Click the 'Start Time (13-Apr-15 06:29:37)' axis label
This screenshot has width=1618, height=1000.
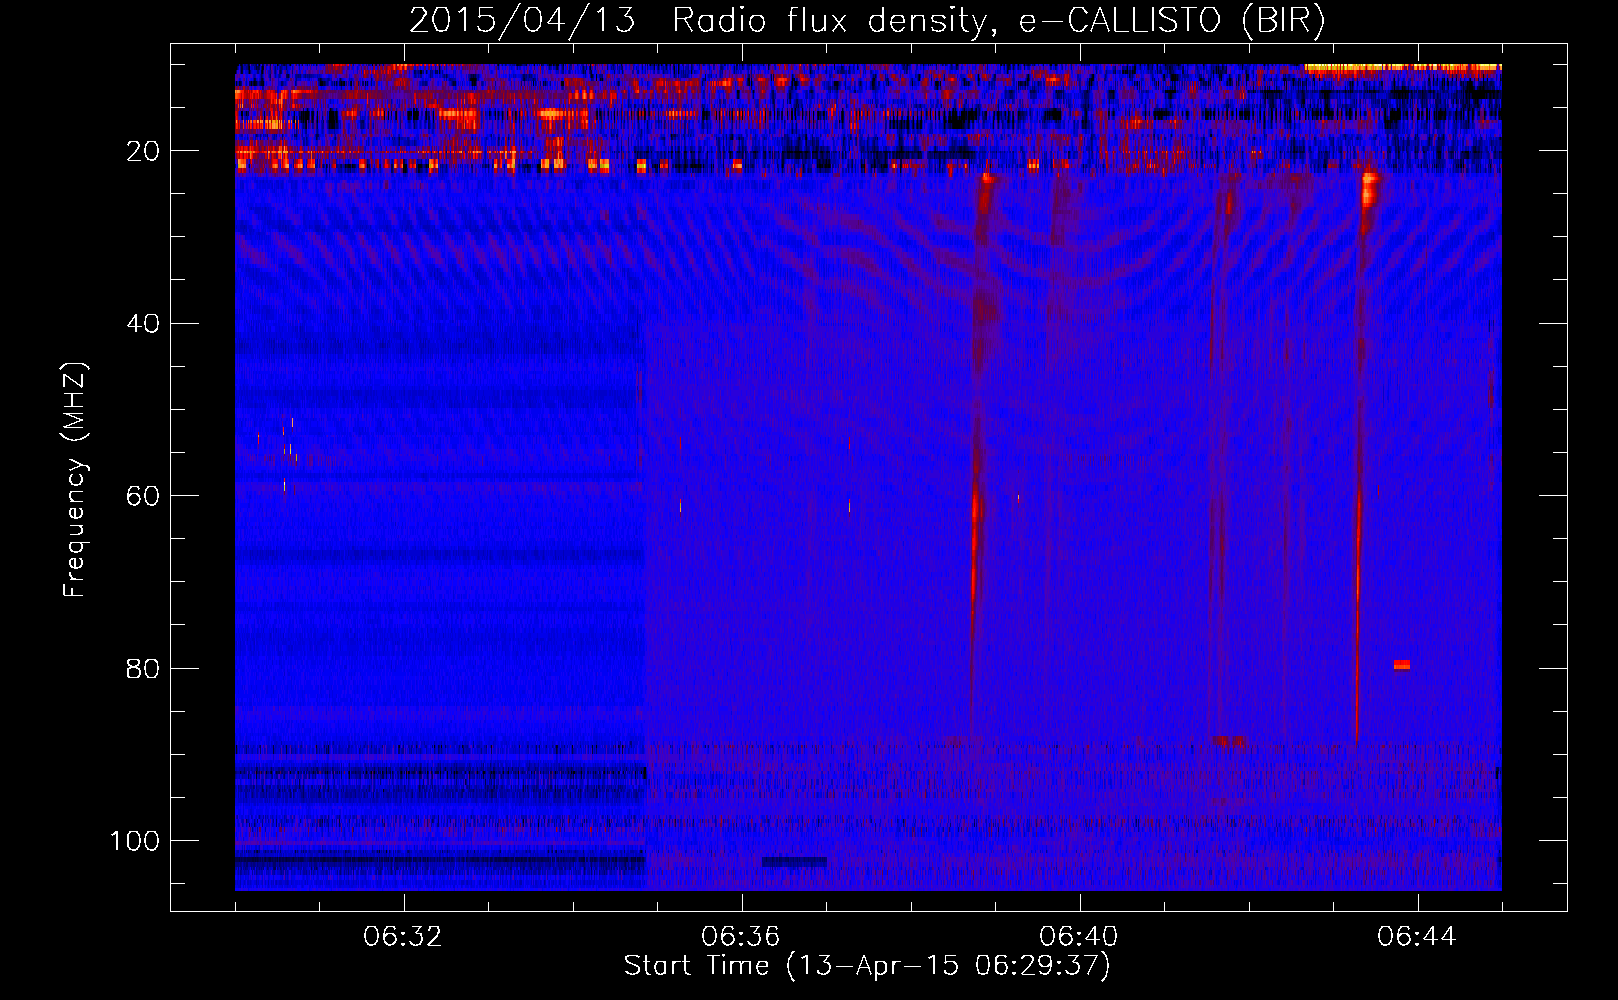tap(867, 966)
